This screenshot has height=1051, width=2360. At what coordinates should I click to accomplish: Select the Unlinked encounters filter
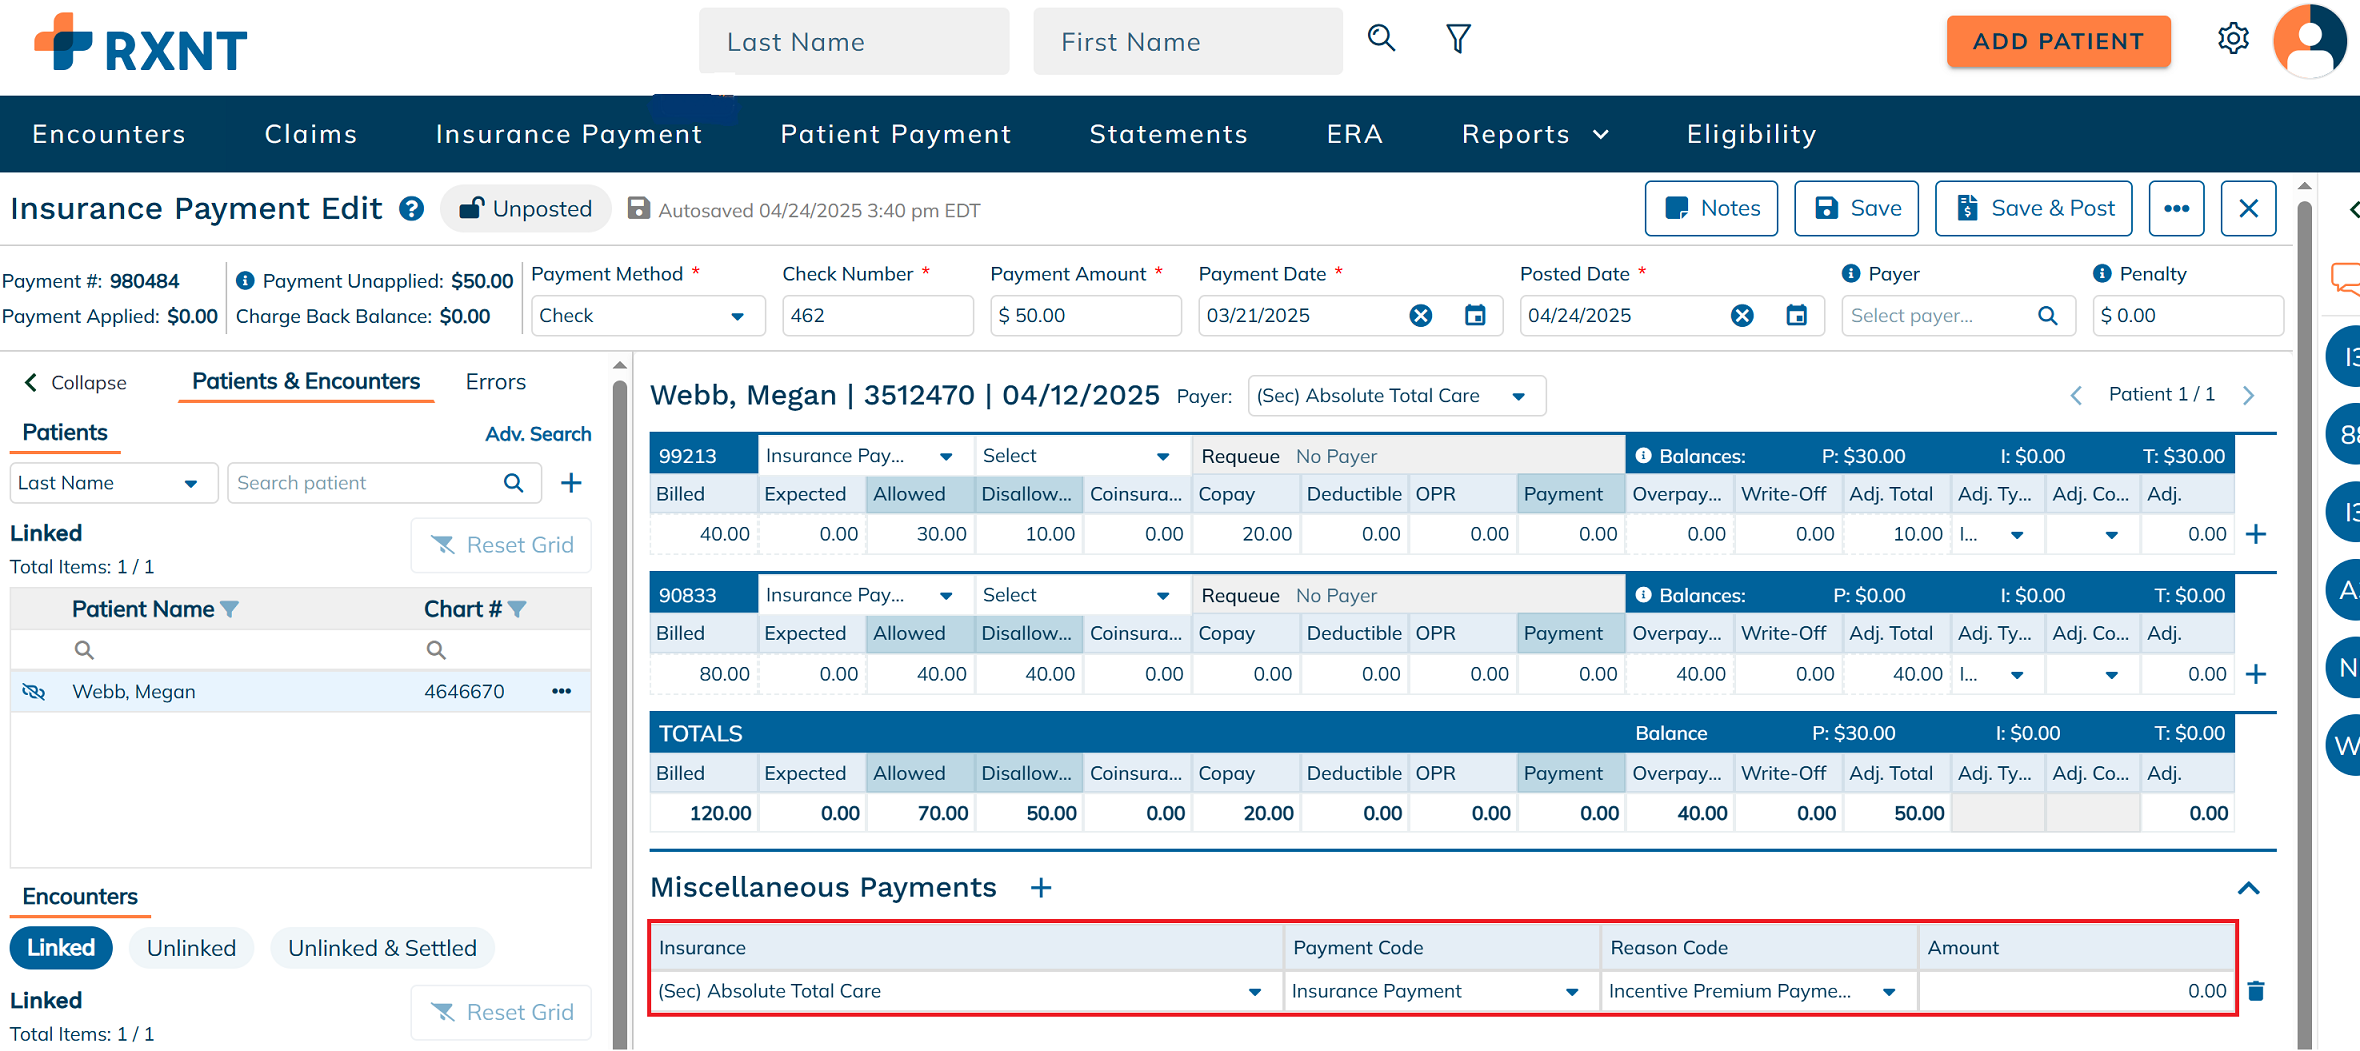(x=191, y=948)
